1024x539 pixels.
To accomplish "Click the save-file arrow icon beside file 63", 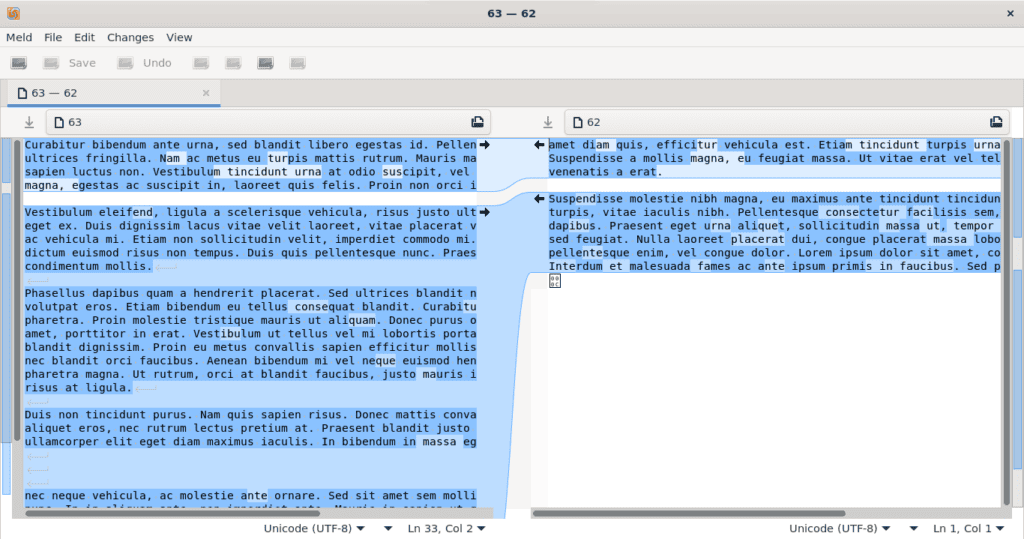I will click(x=29, y=122).
